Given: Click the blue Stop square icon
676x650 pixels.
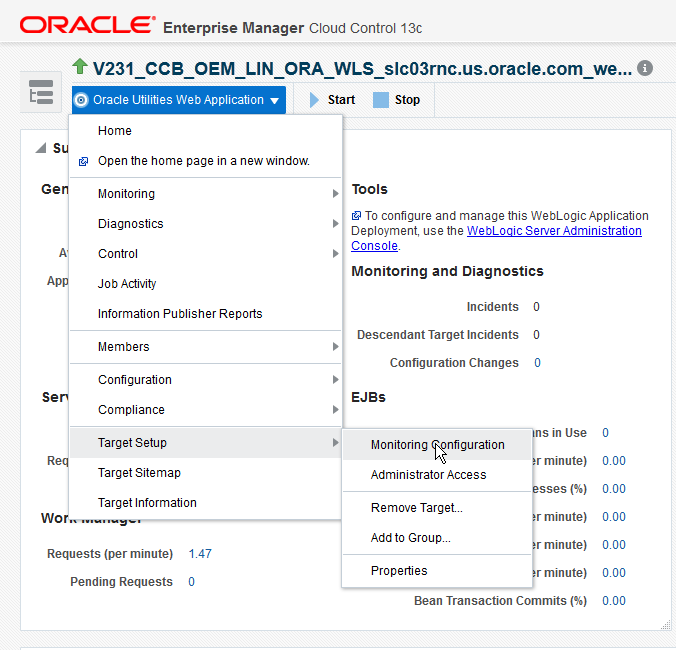Looking at the screenshot, I should point(381,100).
